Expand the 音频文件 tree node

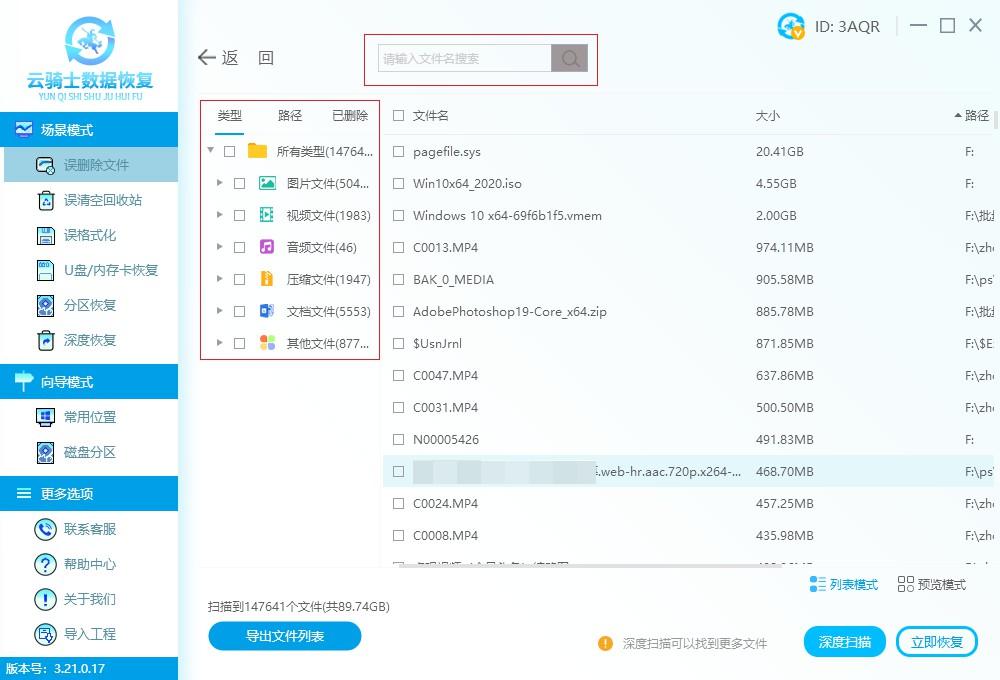[219, 247]
